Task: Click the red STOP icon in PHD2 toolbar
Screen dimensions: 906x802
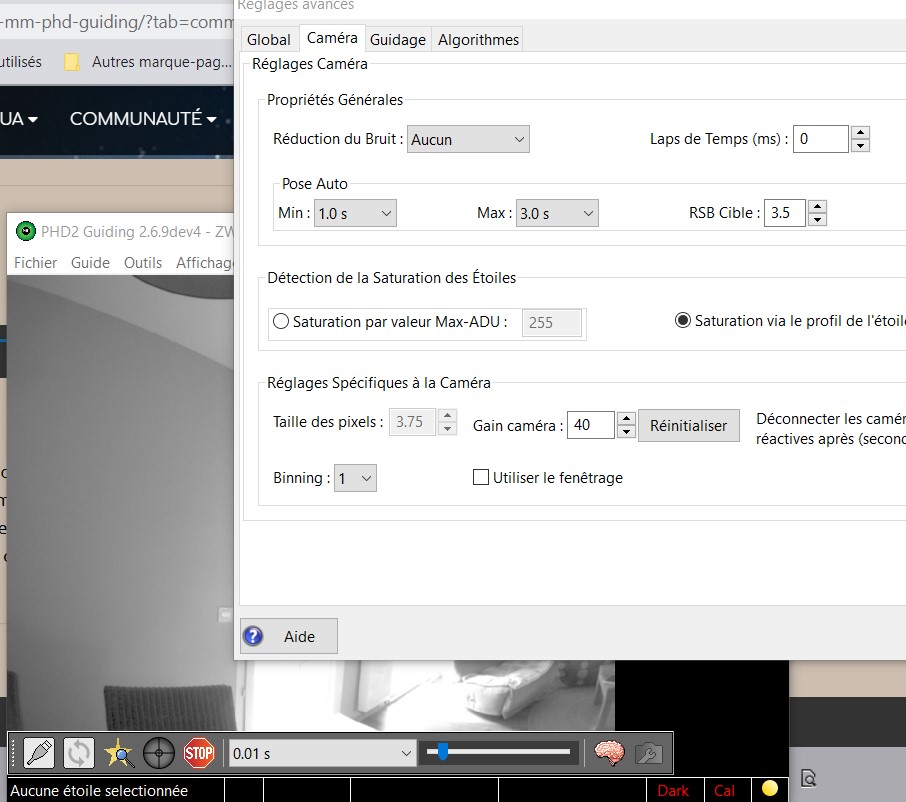Action: 199,753
